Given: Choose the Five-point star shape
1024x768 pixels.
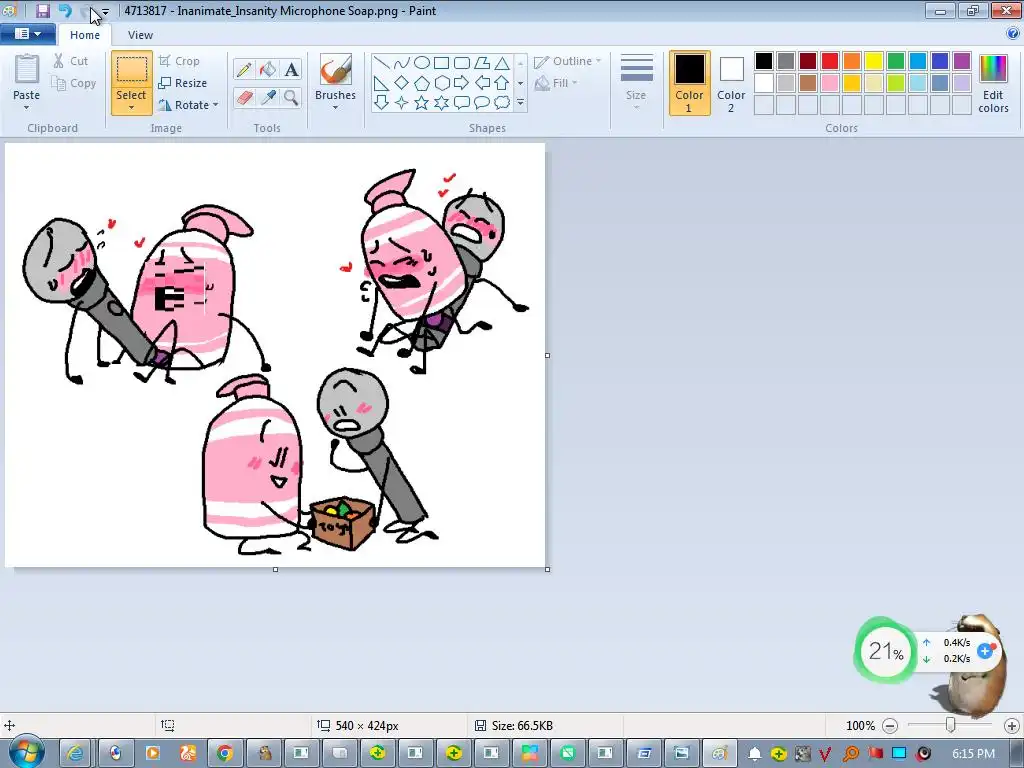Looking at the screenshot, I should [422, 103].
